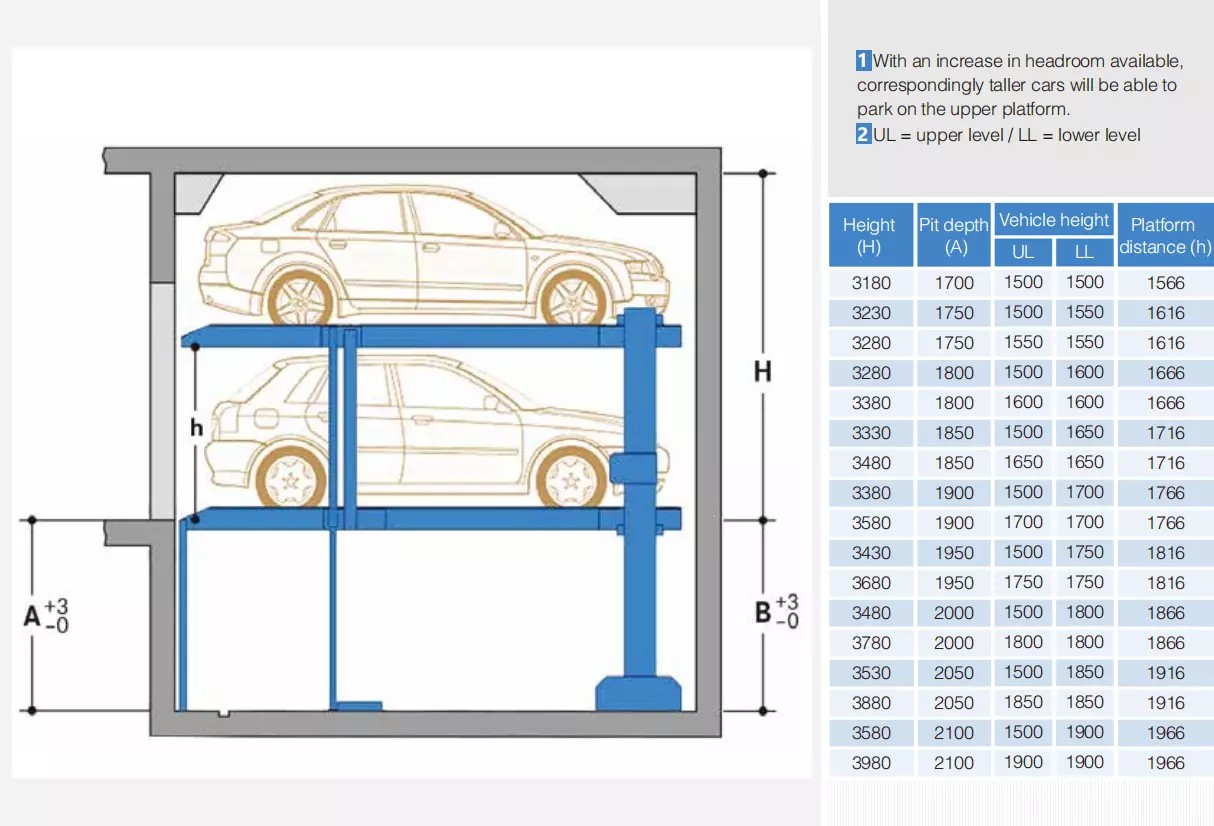Click the blue number 1 note badge
The height and width of the screenshot is (826, 1214).
(x=864, y=61)
